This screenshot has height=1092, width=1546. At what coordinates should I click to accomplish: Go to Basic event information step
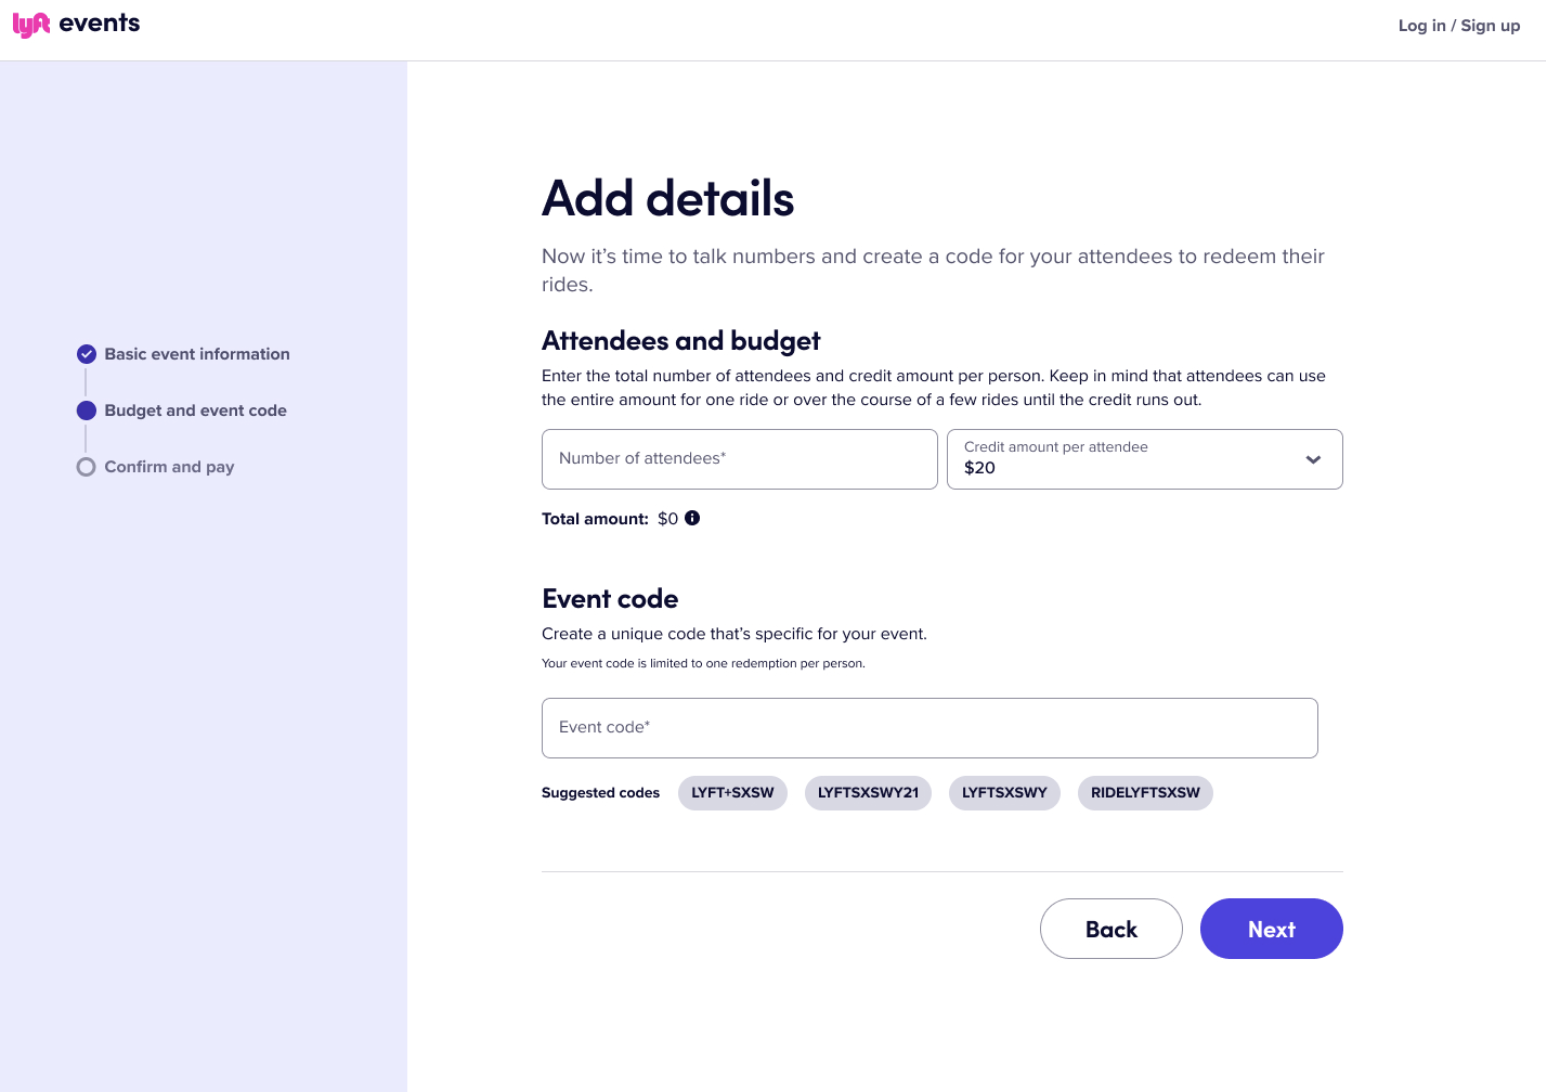(197, 354)
